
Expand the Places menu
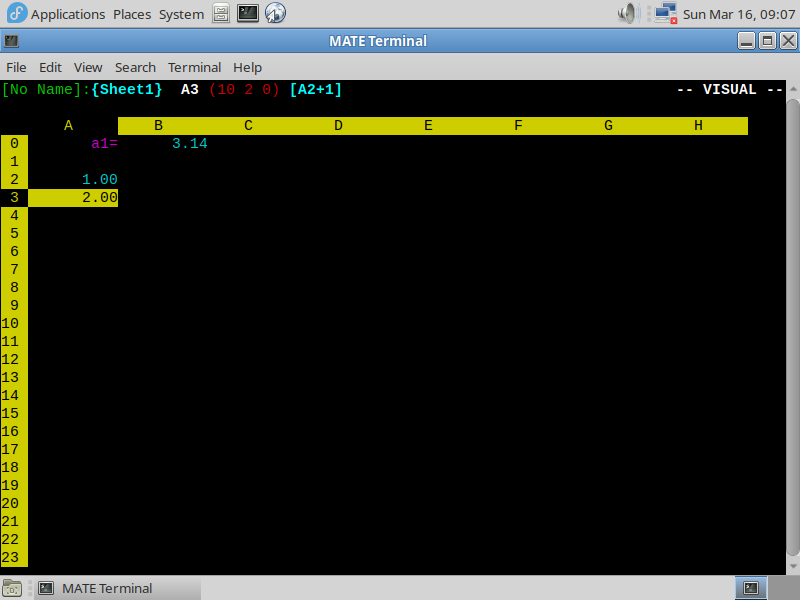point(132,14)
